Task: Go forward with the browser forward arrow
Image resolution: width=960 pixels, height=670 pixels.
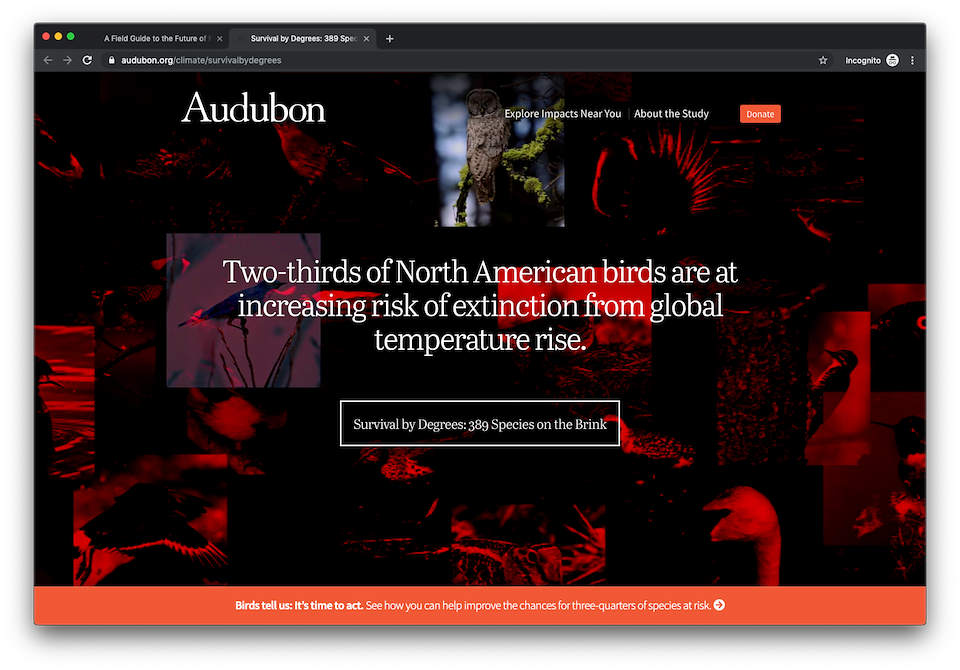Action: click(x=67, y=60)
